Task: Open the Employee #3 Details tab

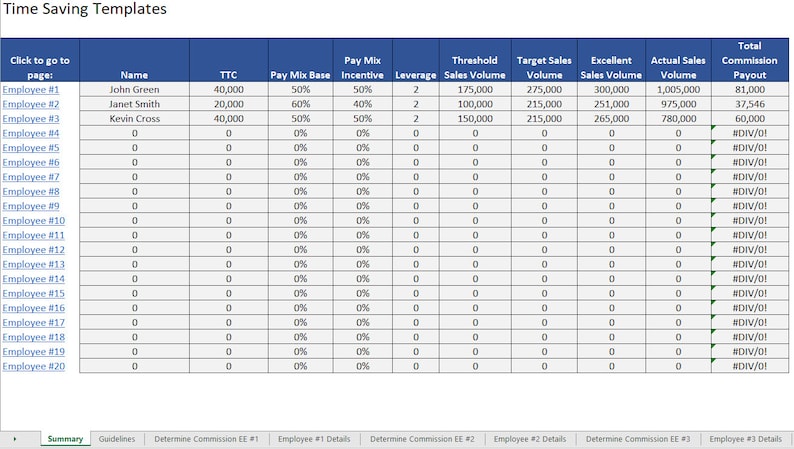Action: tap(745, 439)
